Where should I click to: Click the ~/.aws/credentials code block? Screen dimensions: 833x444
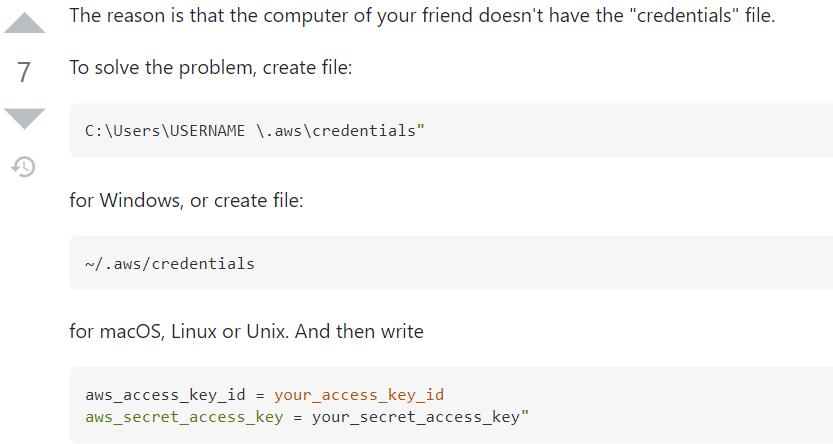[450, 264]
